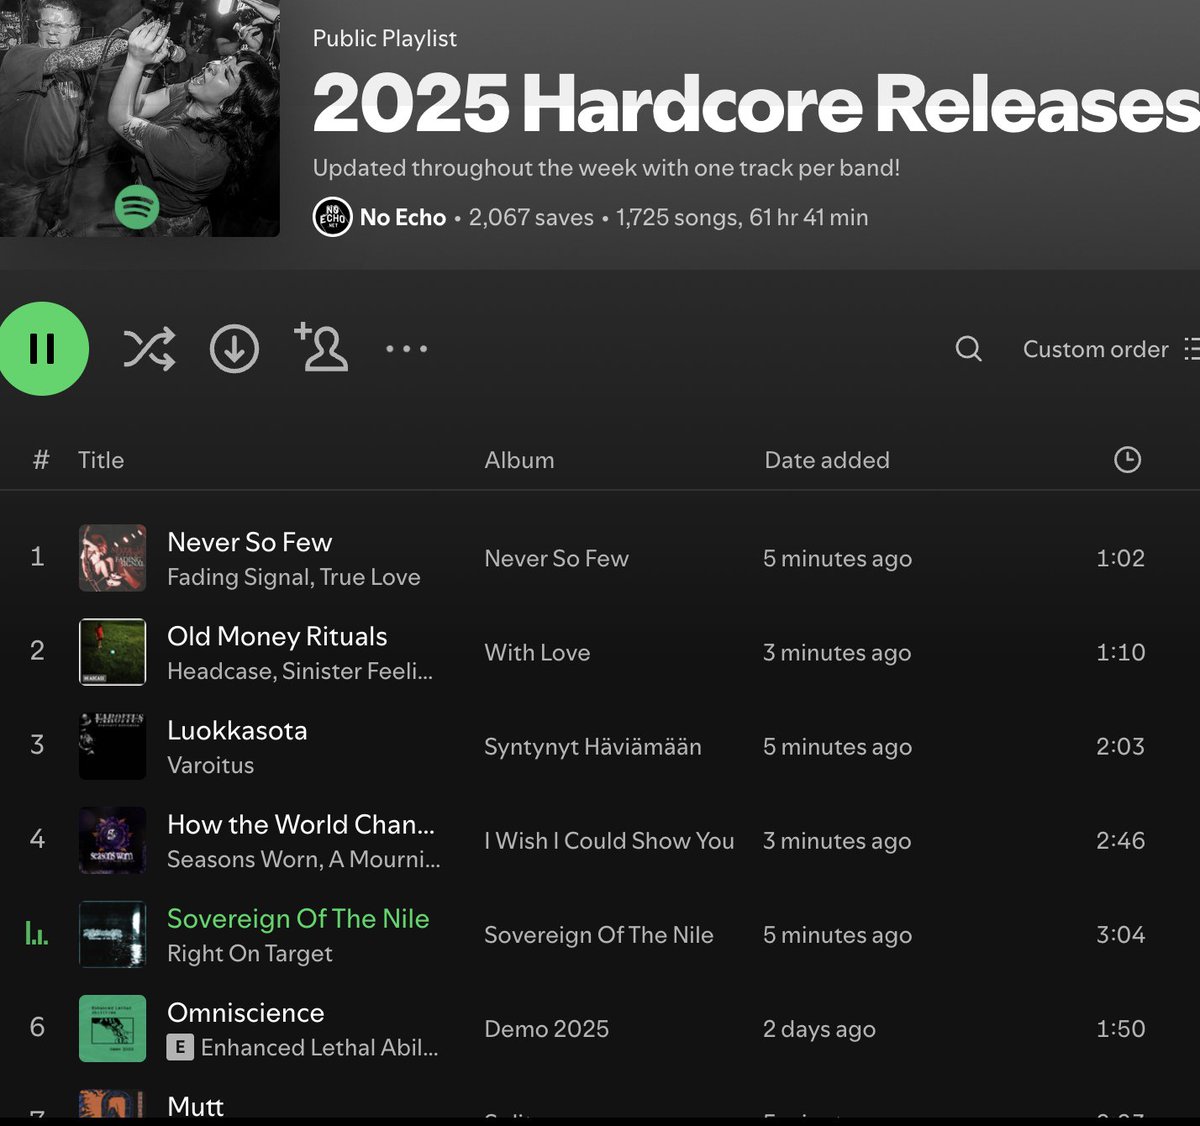
Task: Sort by the Album column header
Action: point(519,460)
